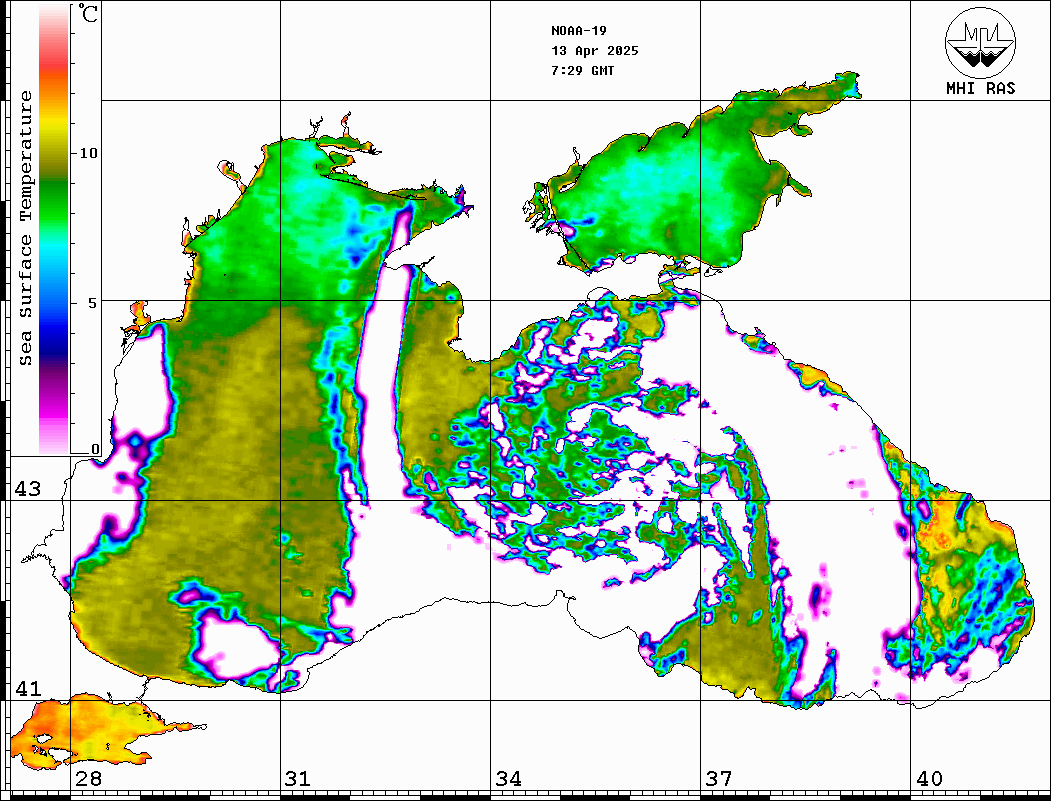Pick the magenta bottom of the temperature color bar
This screenshot has width=1051, height=801.
pos(54,412)
